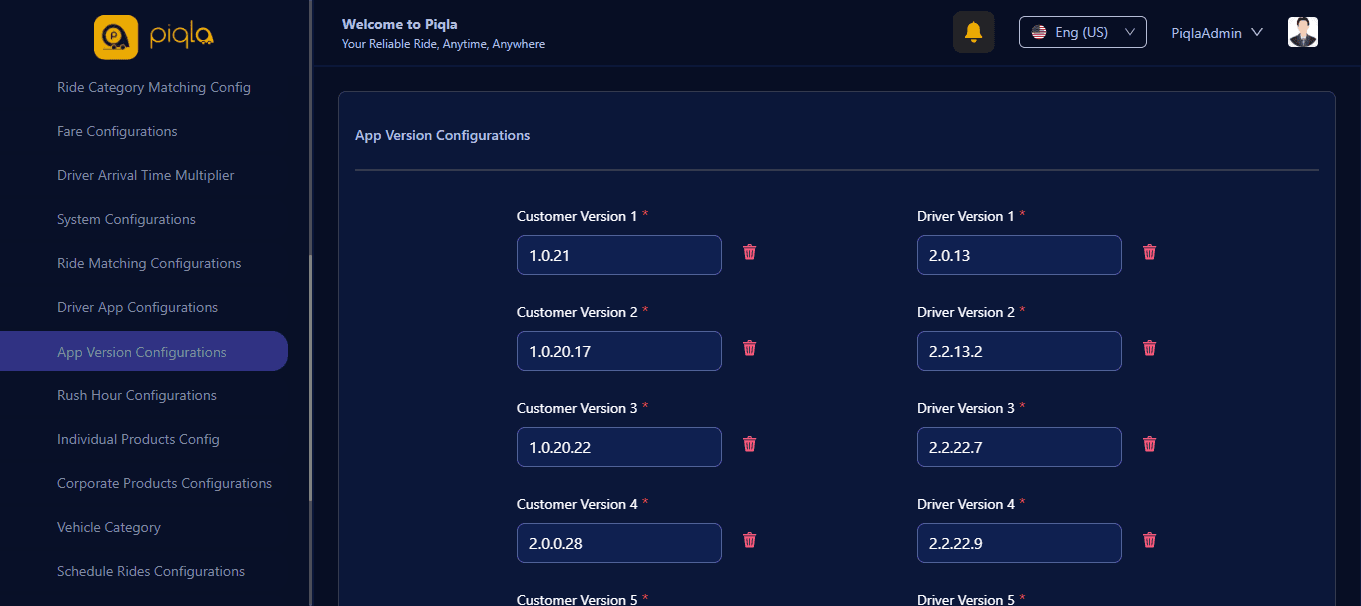Image resolution: width=1361 pixels, height=606 pixels.
Task: Click the Customer Version 1 label
Action: coord(576,216)
